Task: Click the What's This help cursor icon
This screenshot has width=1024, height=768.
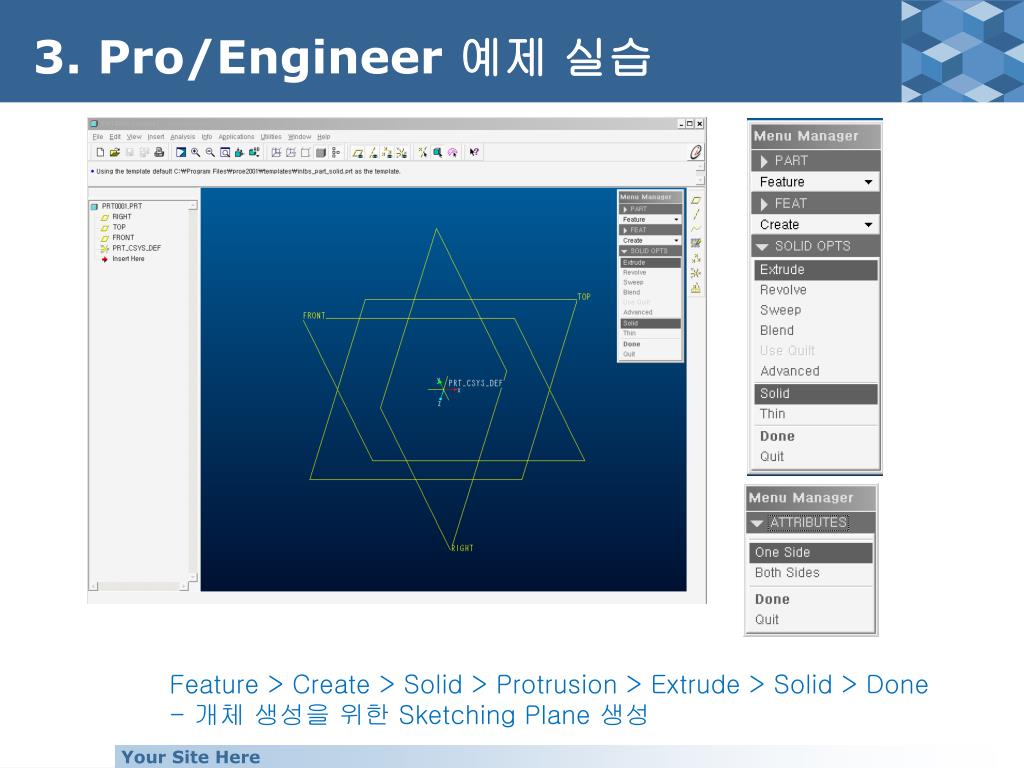Action: tap(474, 152)
